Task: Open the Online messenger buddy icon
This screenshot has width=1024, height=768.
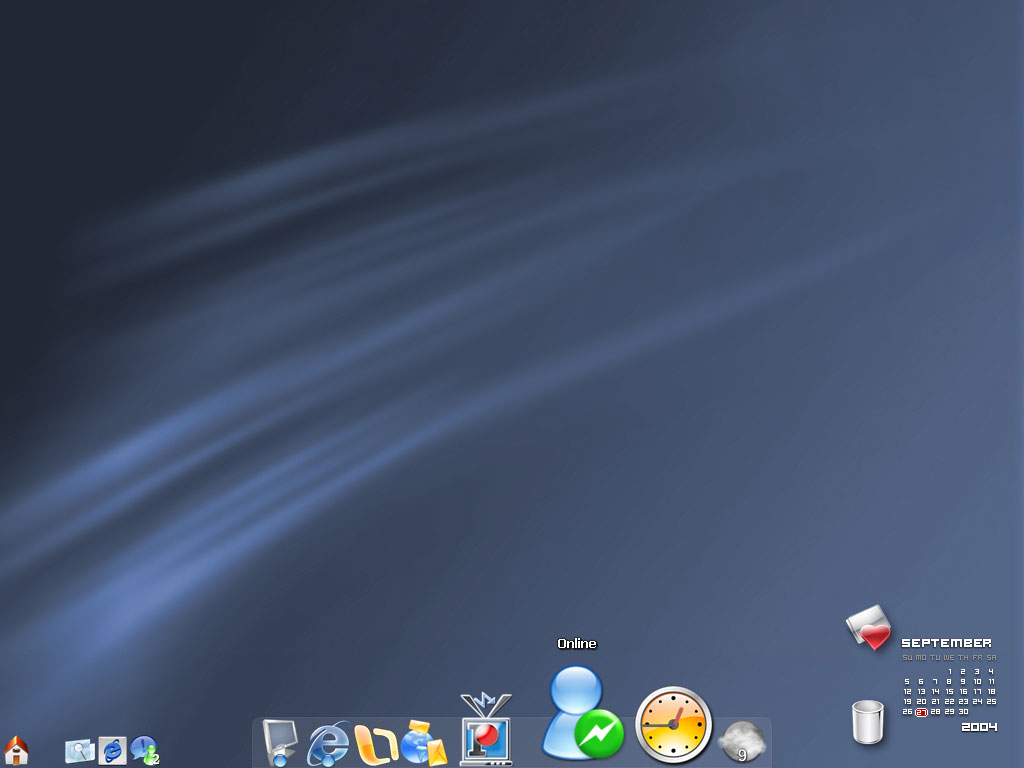Action: tap(580, 714)
